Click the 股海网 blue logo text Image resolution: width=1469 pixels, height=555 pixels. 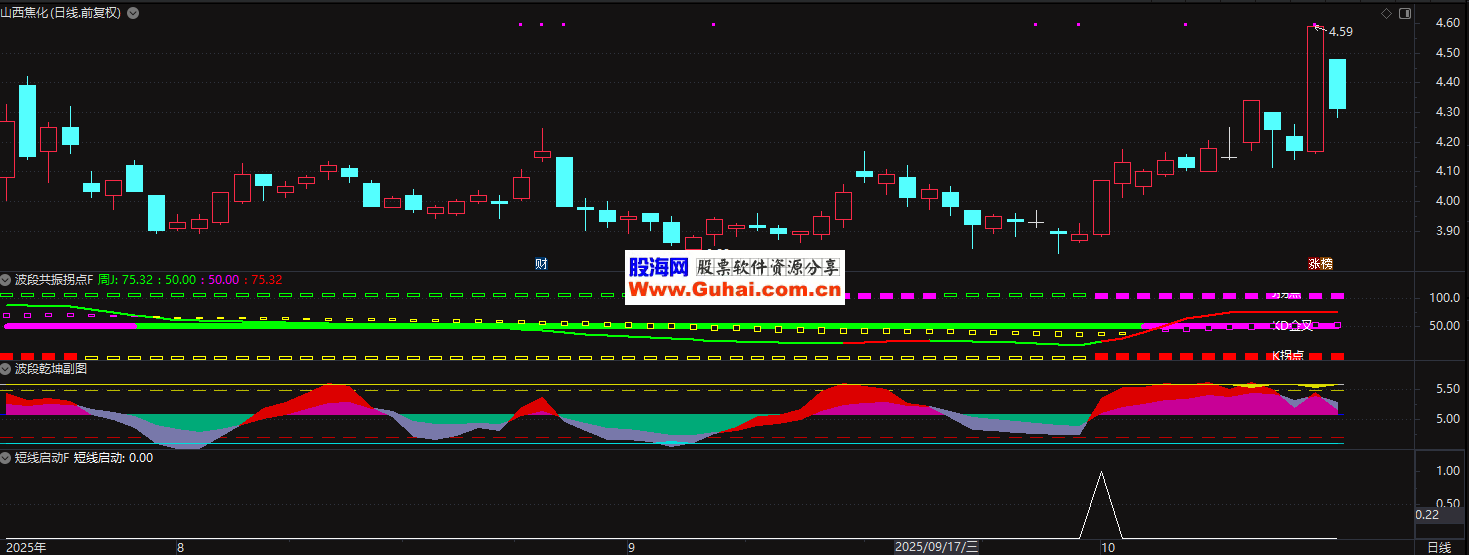point(658,267)
